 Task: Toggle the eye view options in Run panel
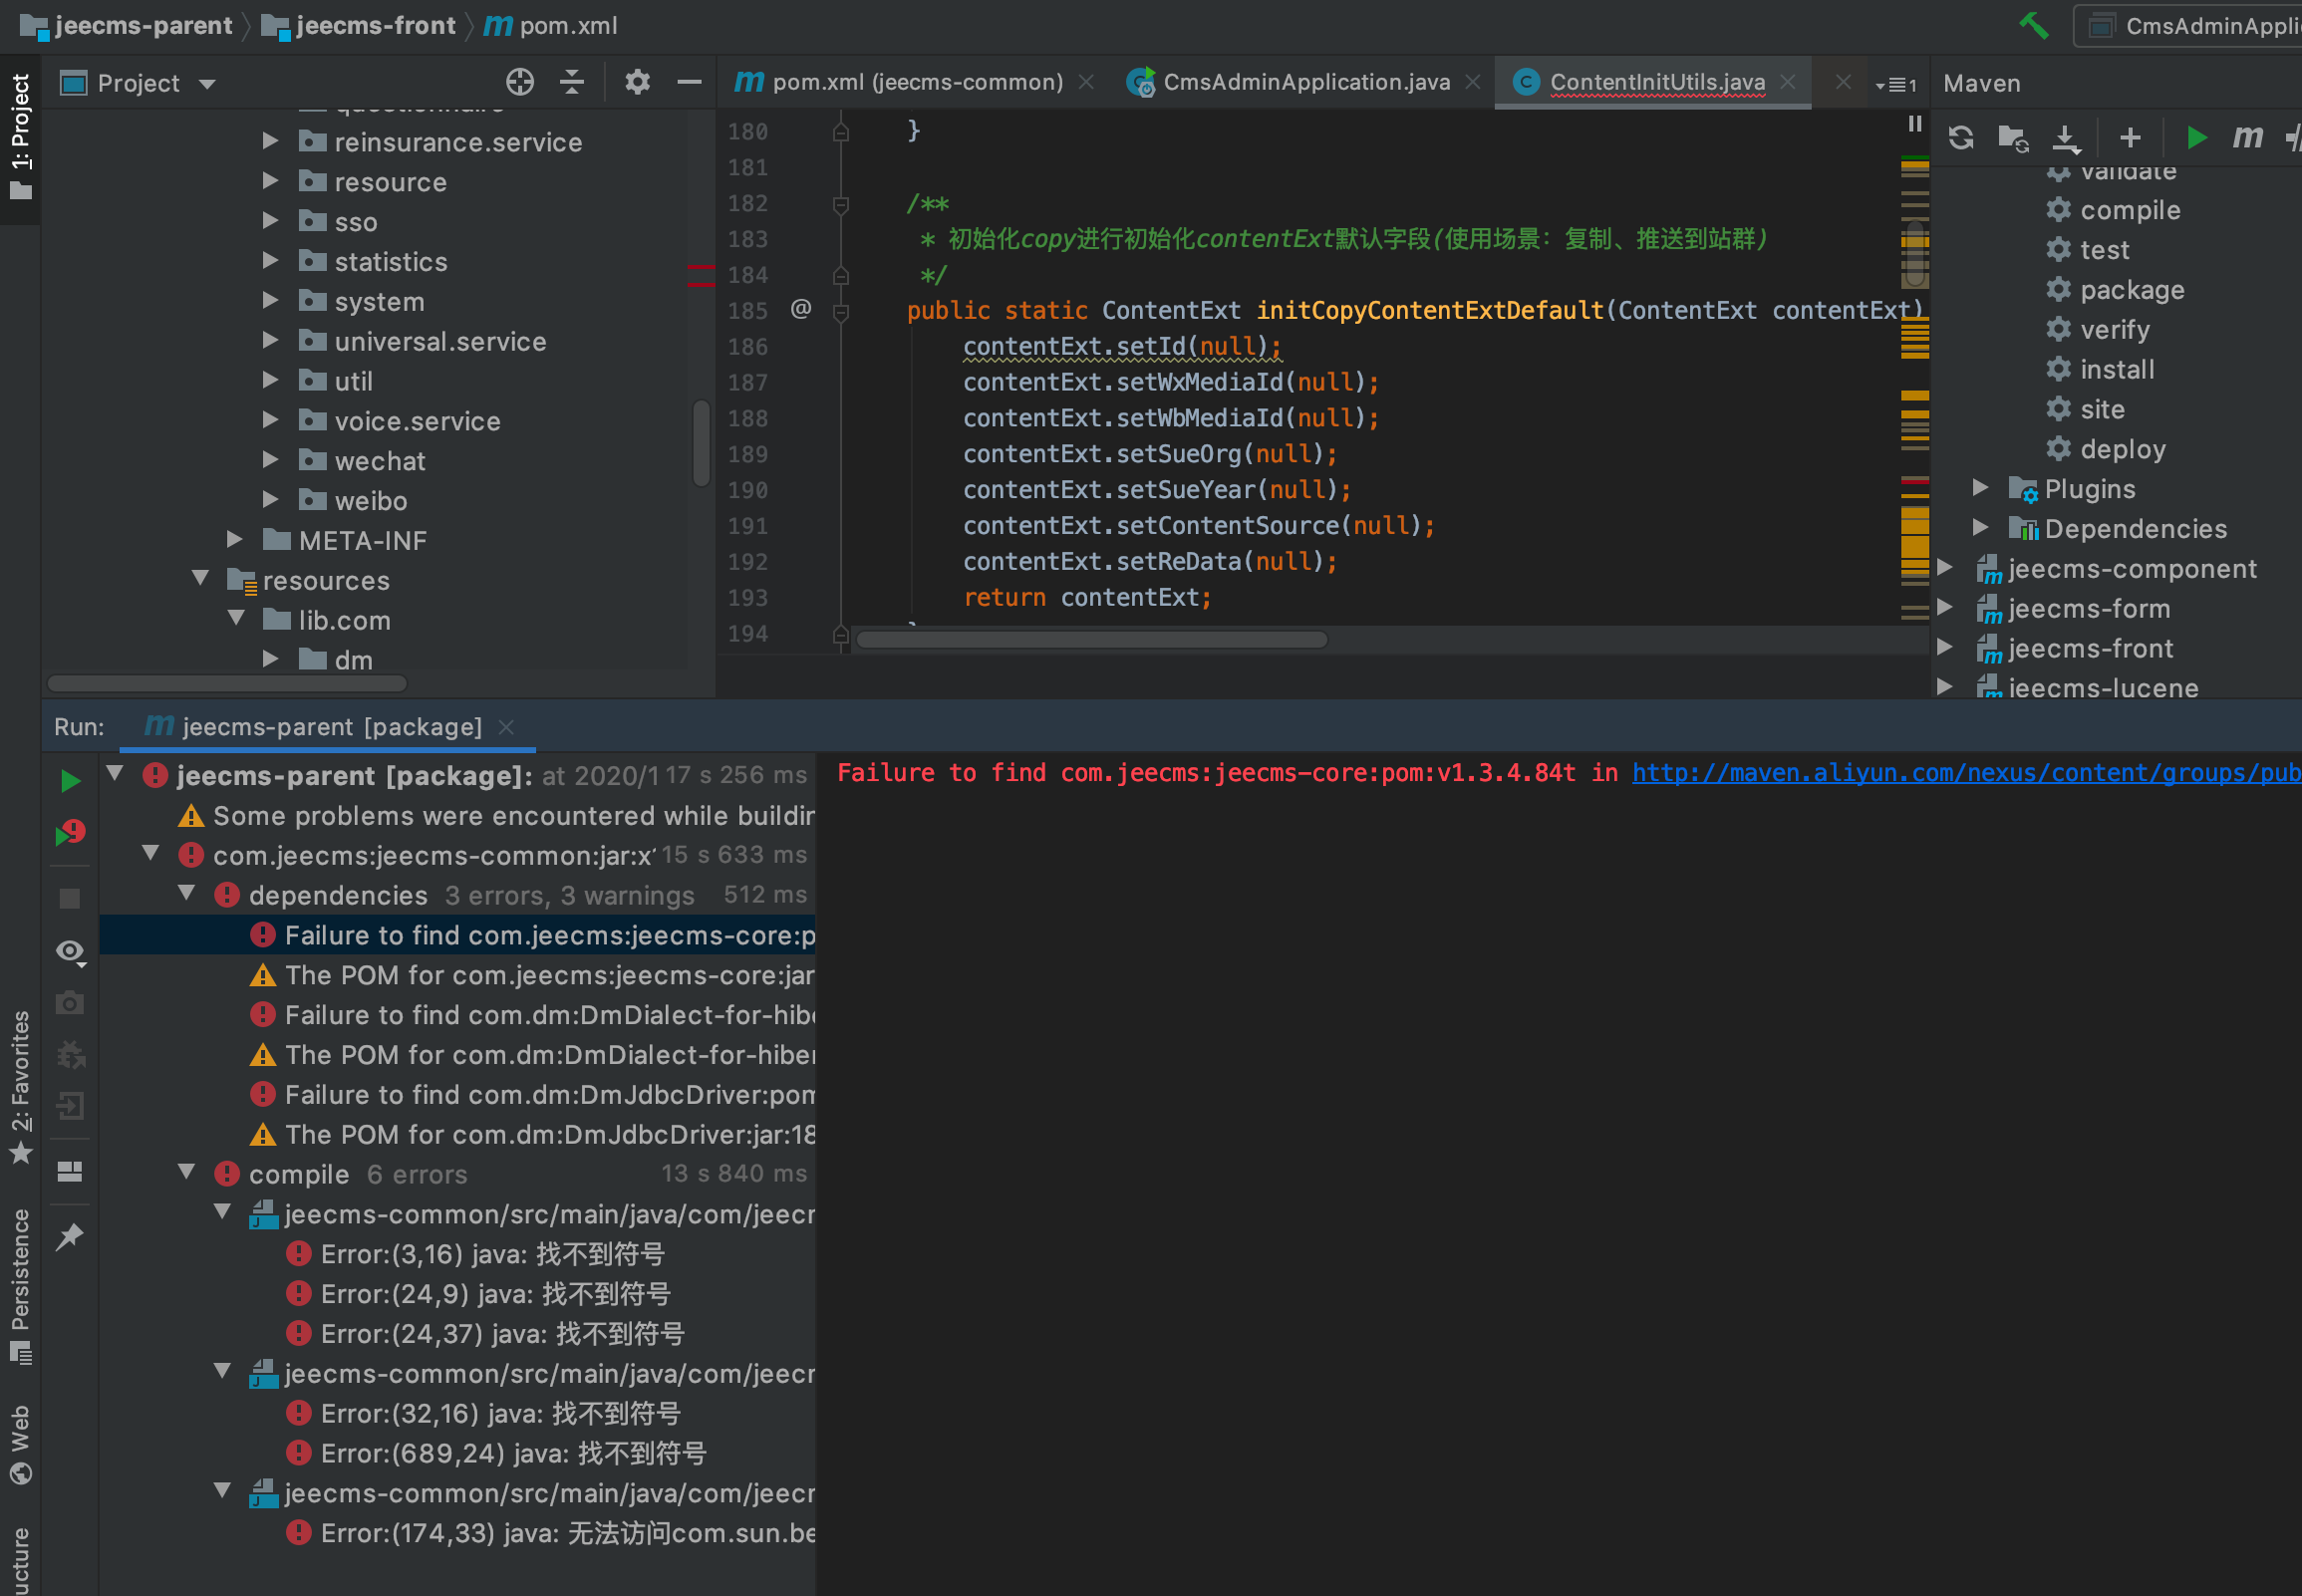pos(70,951)
